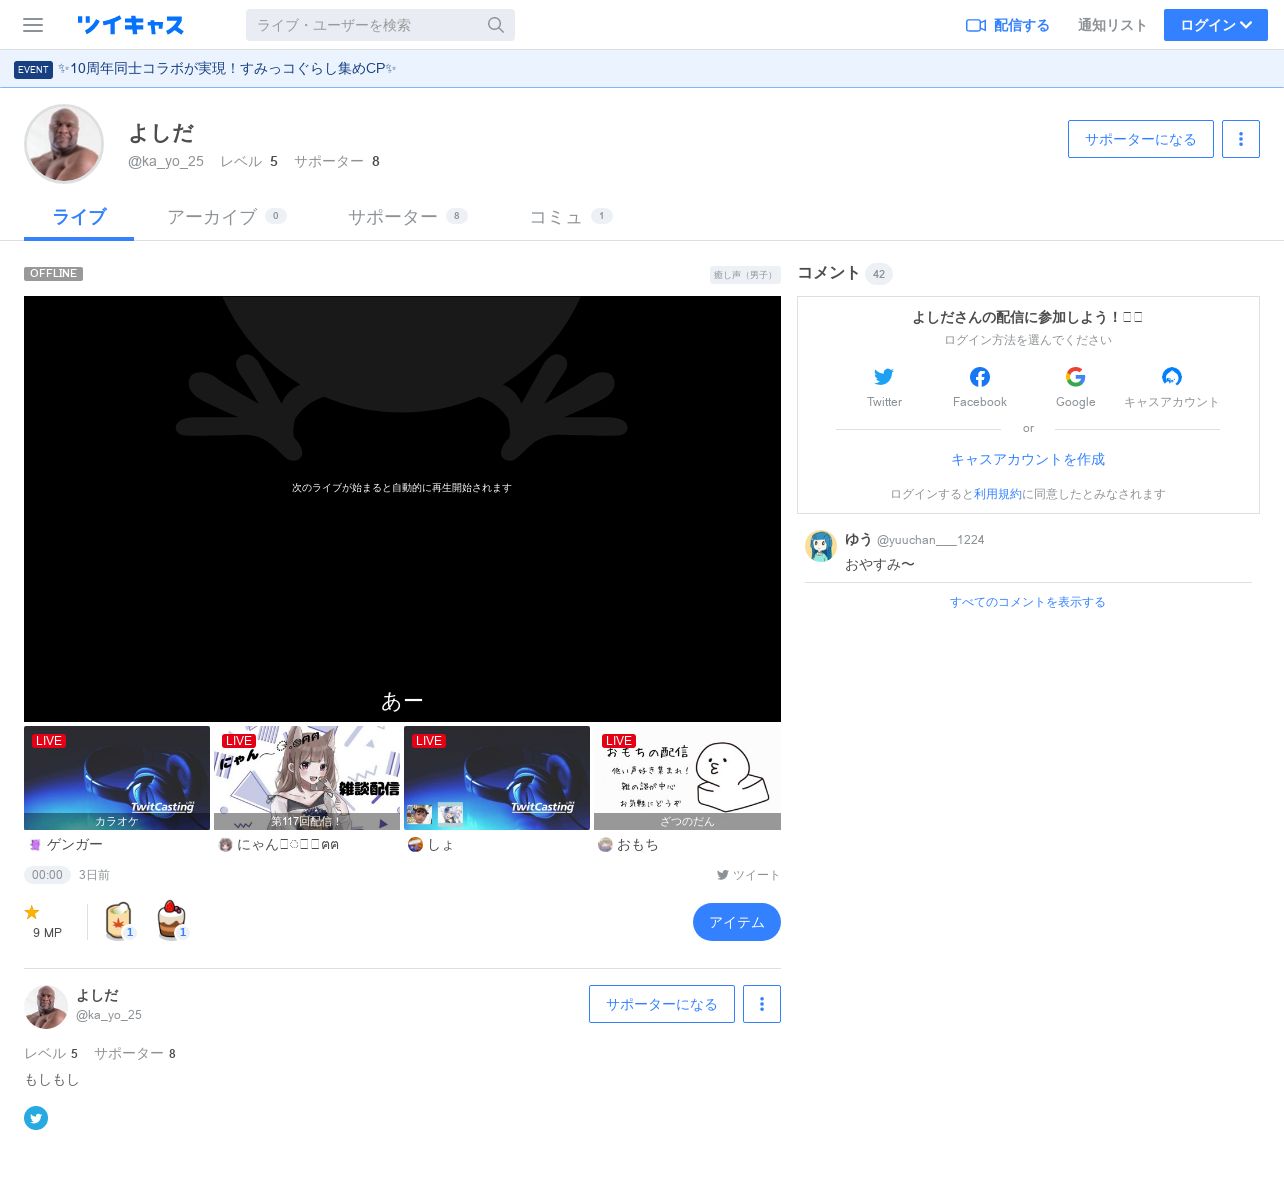This screenshot has width=1284, height=1203.
Task: Click the blue アイテム button
Action: pyautogui.click(x=737, y=922)
